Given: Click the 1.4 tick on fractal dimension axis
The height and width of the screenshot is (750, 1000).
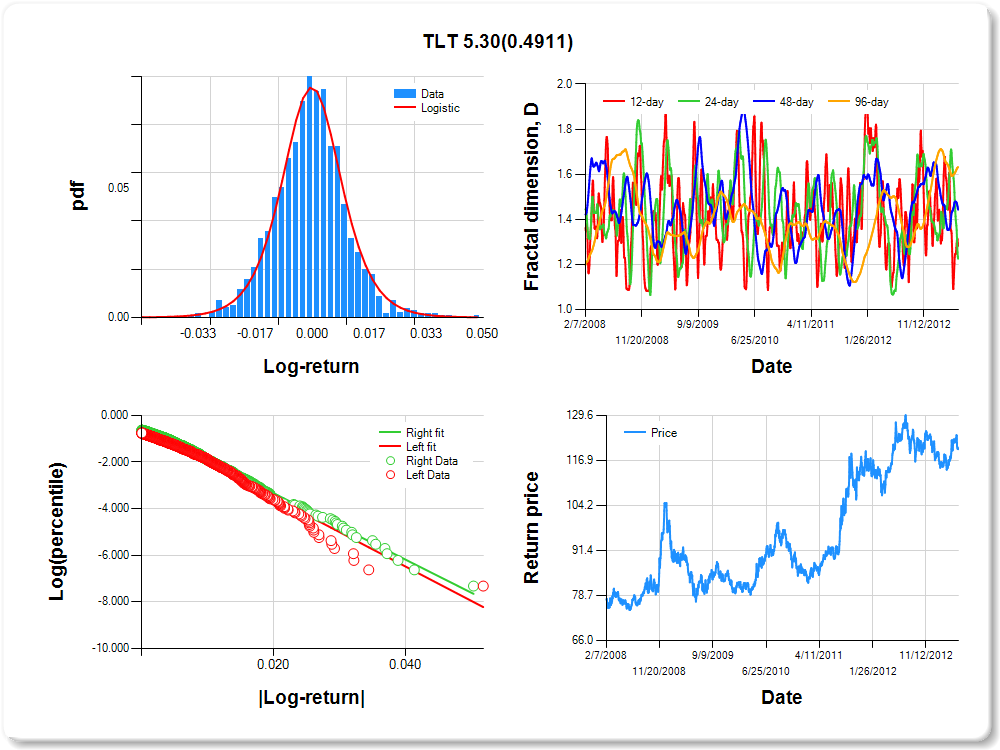Looking at the screenshot, I should [x=564, y=219].
